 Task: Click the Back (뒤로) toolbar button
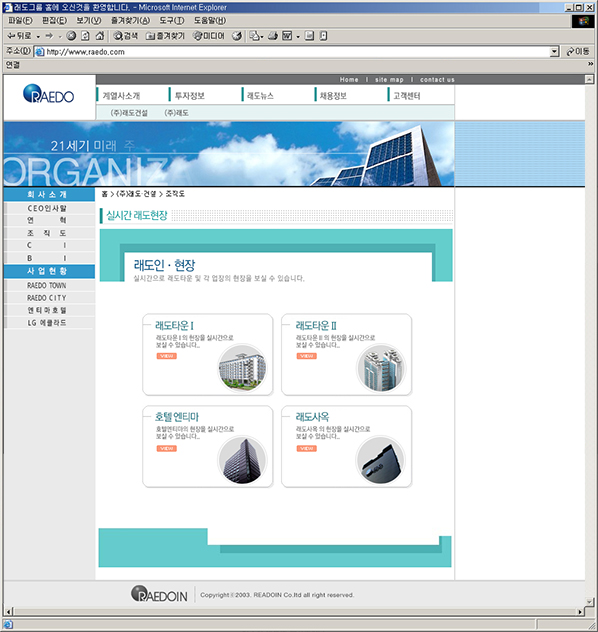(19, 36)
